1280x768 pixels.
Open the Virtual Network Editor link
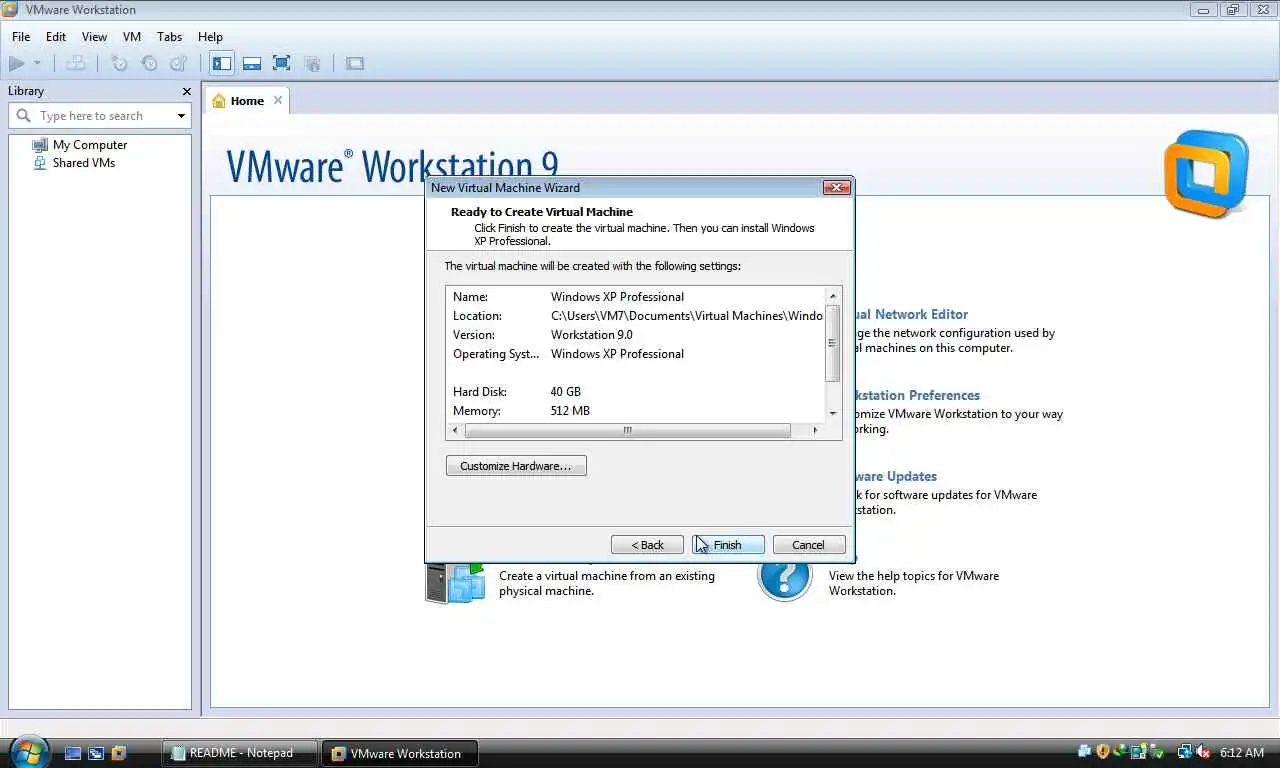(911, 314)
